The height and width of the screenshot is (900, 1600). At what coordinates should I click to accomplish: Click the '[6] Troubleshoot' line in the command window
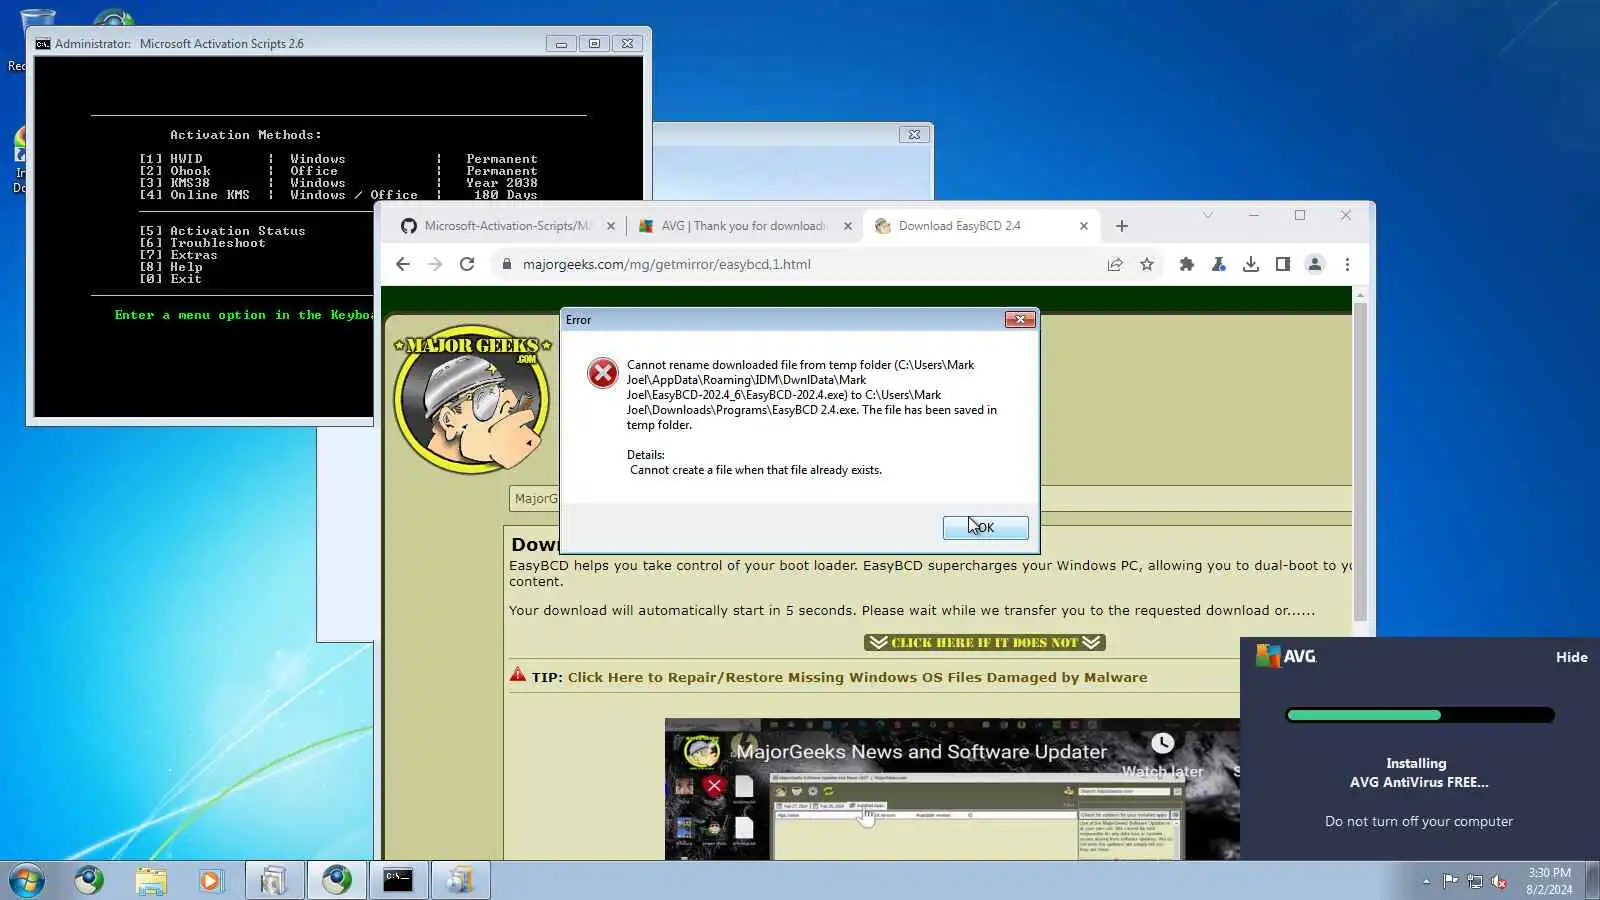(202, 243)
